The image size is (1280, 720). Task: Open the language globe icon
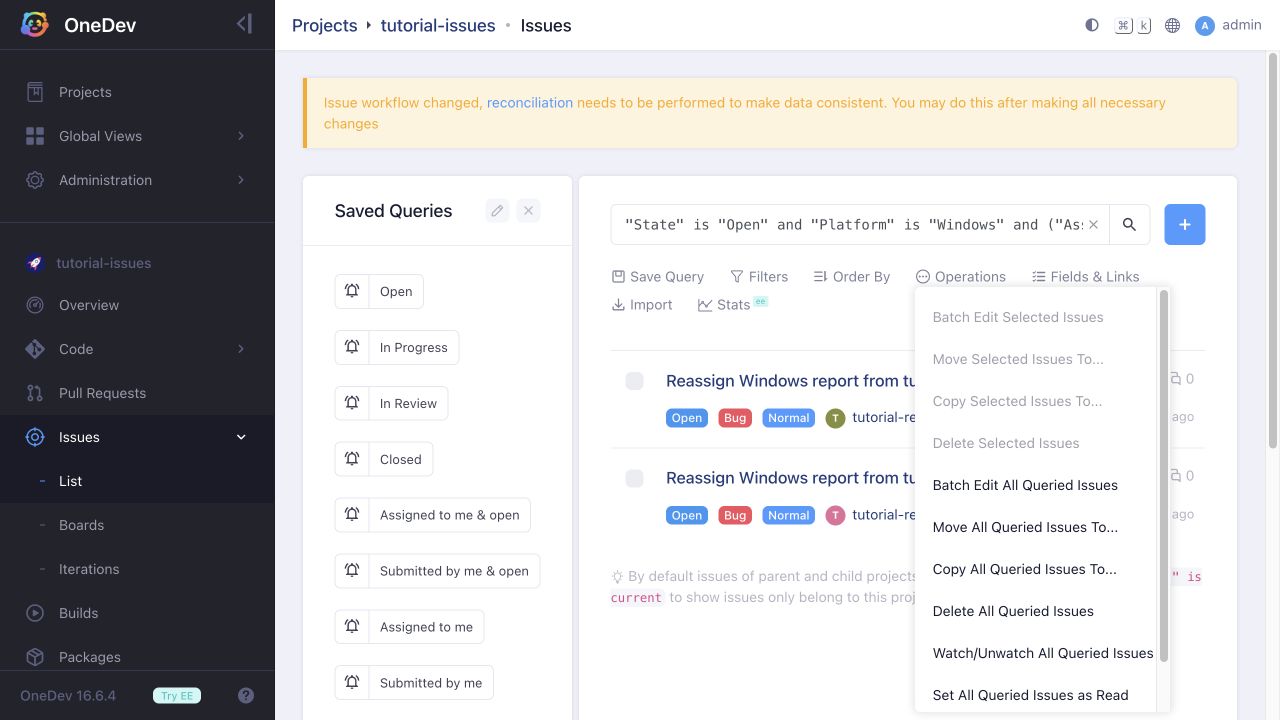[x=1173, y=25]
